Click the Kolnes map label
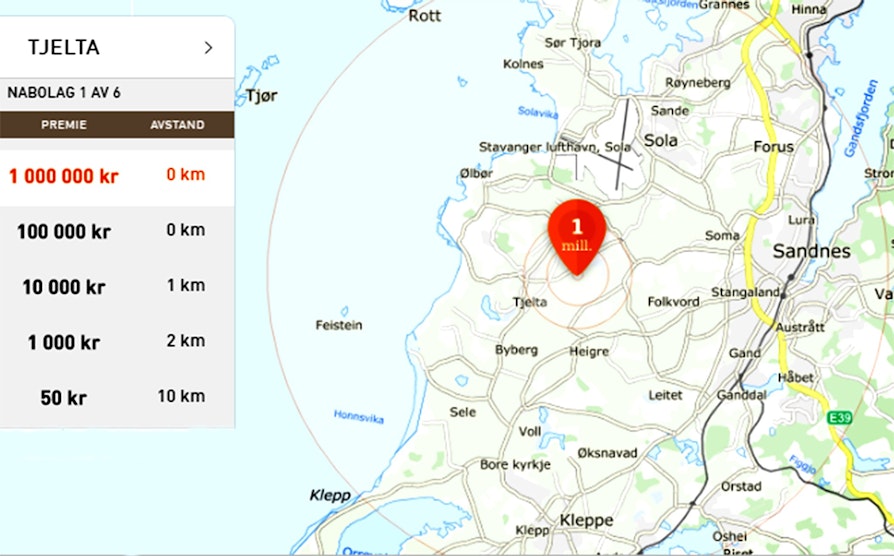Viewport: 894px width, 556px height. tap(523, 64)
